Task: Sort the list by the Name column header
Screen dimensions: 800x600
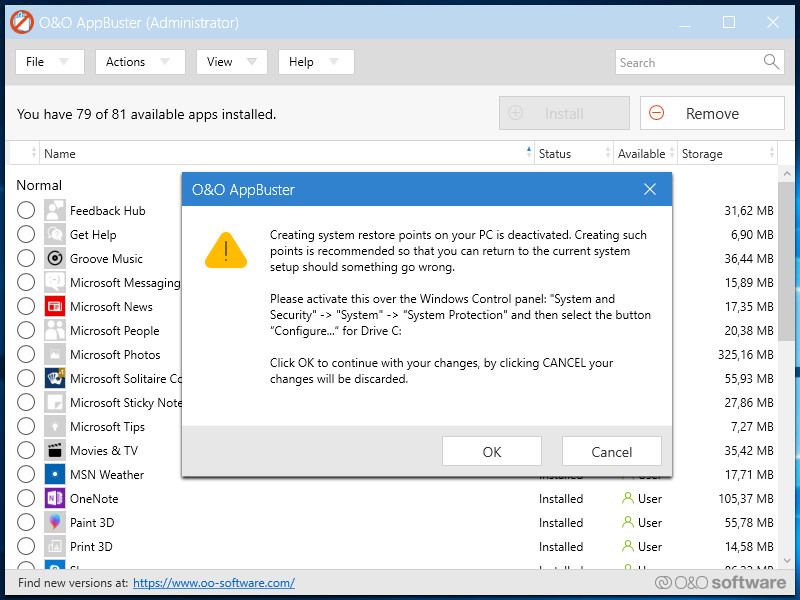Action: point(287,154)
